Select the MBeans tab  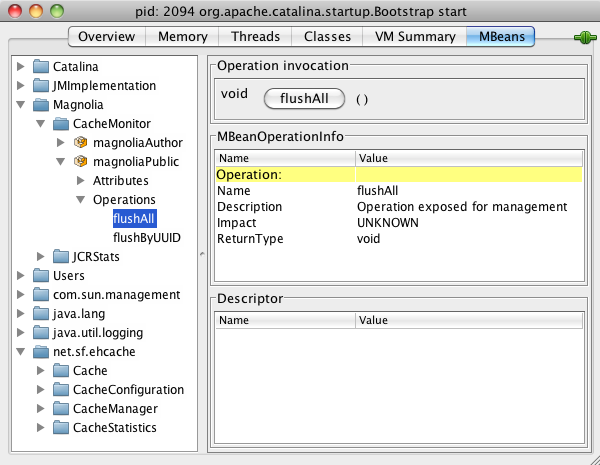pos(501,37)
